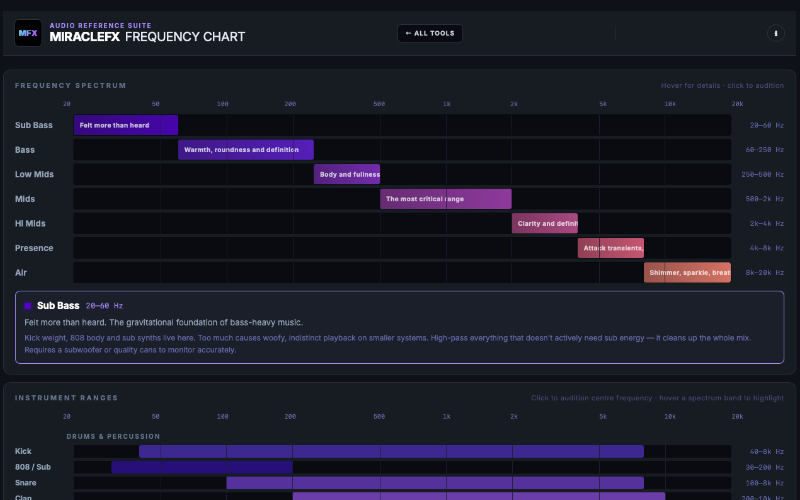Click the MFX logo icon
Image resolution: width=800 pixels, height=500 pixels.
(x=28, y=33)
